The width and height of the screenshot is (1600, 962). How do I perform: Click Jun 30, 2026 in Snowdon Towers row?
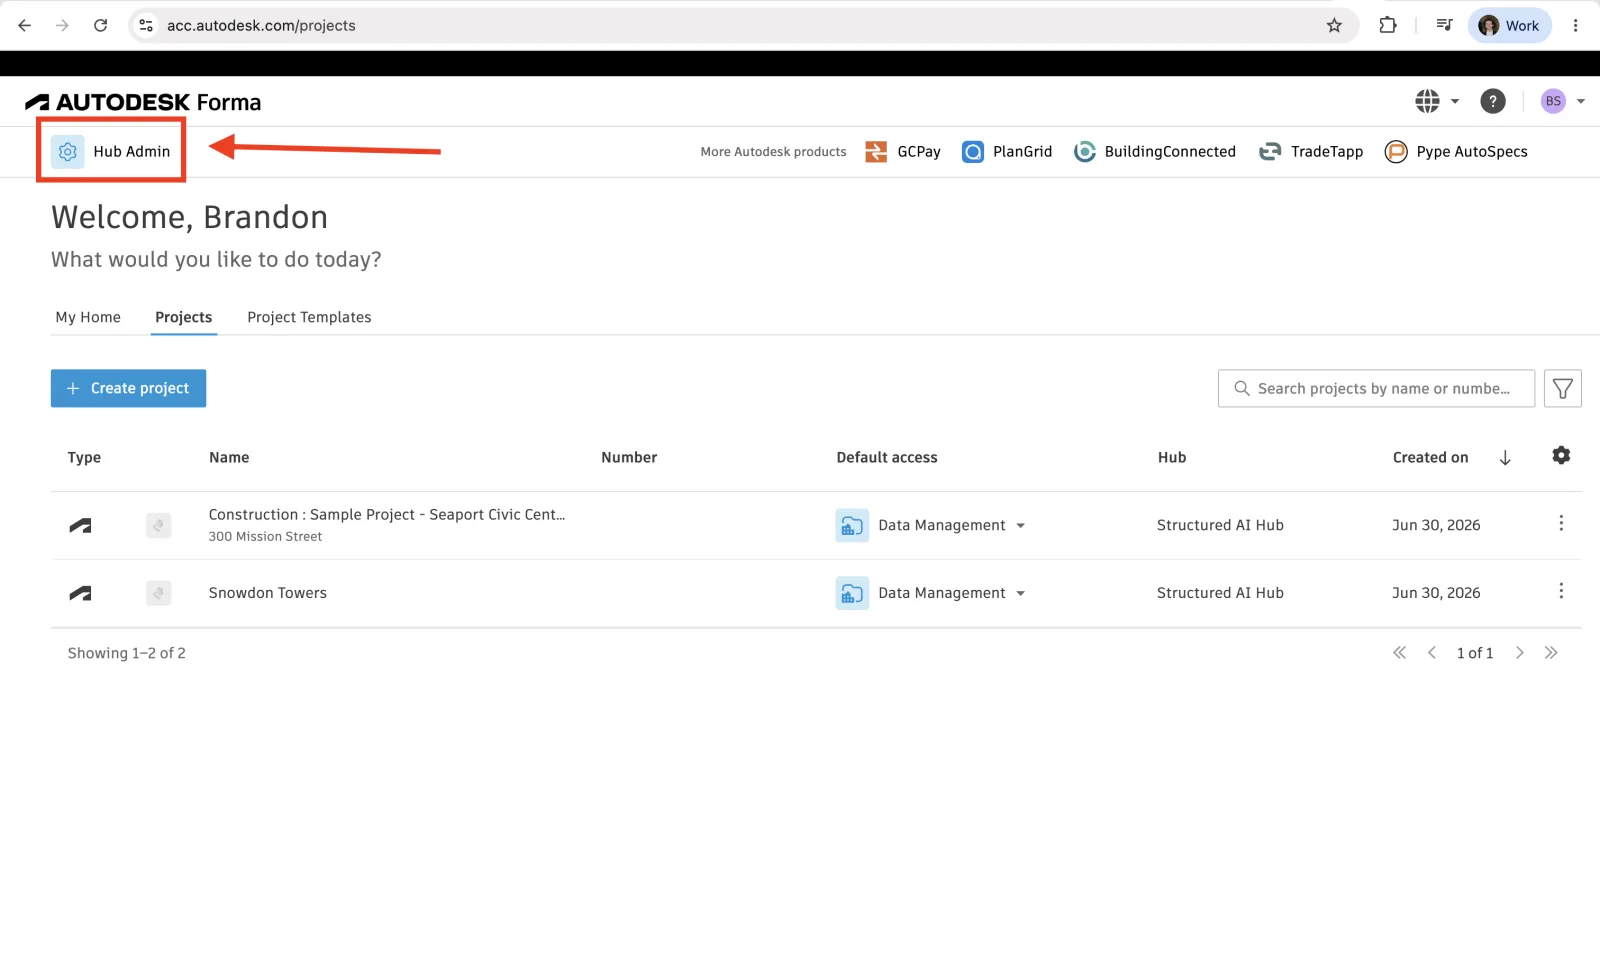click(x=1436, y=593)
